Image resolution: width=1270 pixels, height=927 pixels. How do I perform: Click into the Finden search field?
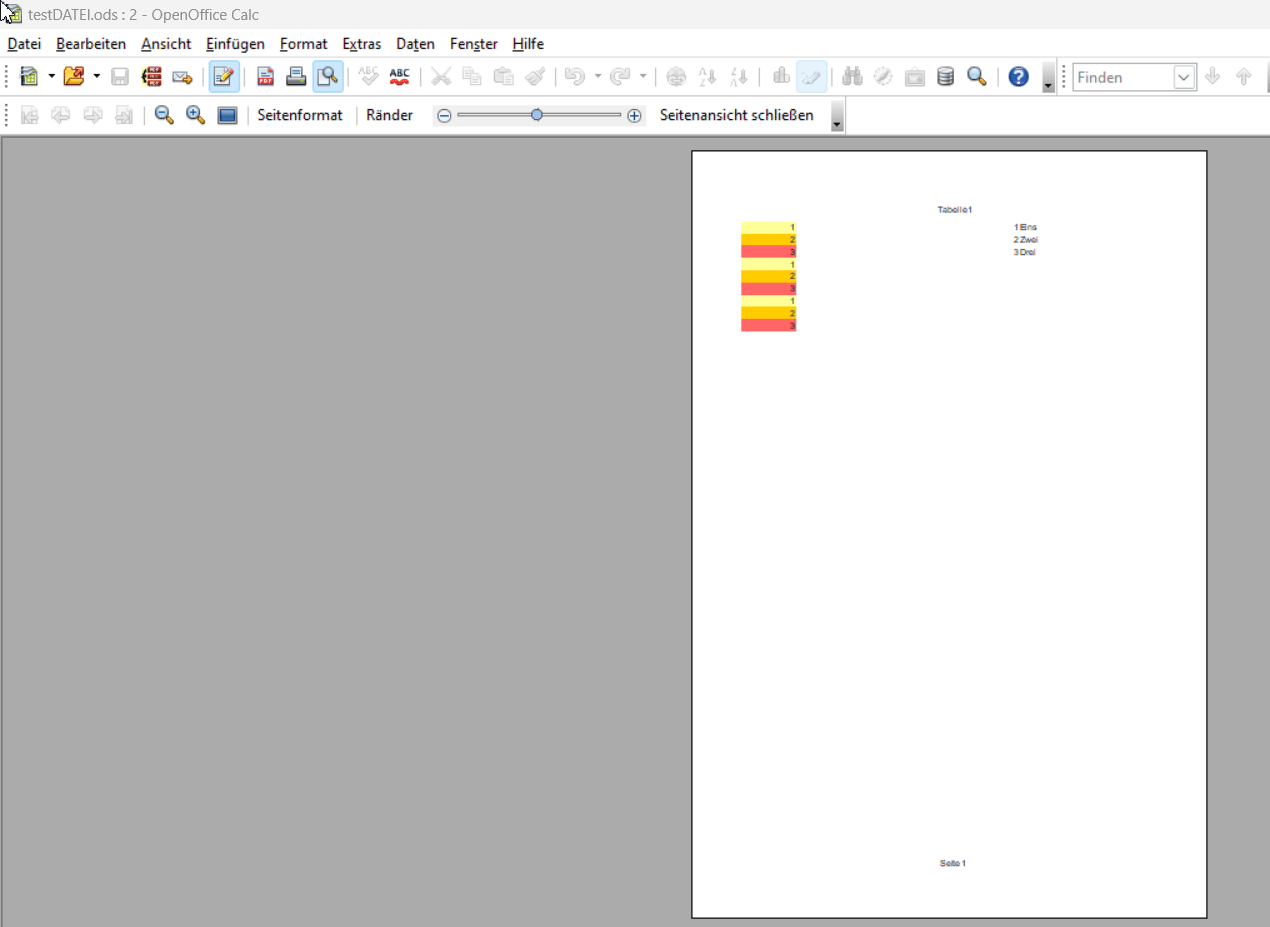pyautogui.click(x=1123, y=77)
